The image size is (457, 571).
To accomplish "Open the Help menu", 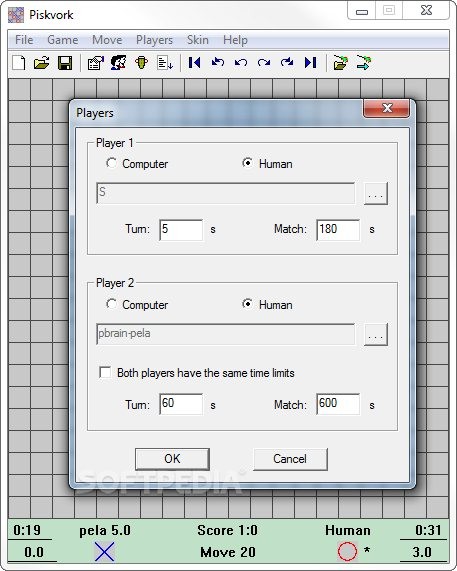I will click(235, 40).
